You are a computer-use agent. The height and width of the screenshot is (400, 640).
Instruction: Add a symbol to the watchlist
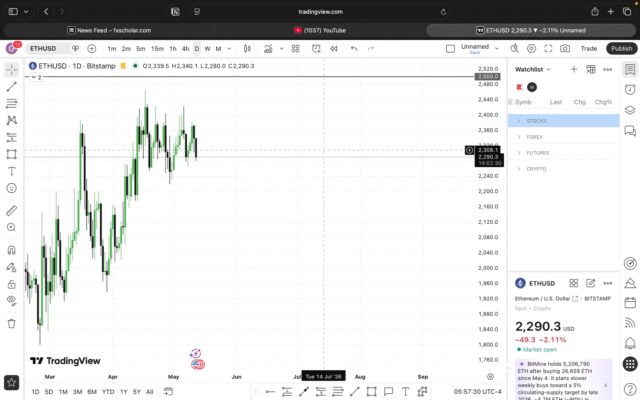tap(574, 69)
